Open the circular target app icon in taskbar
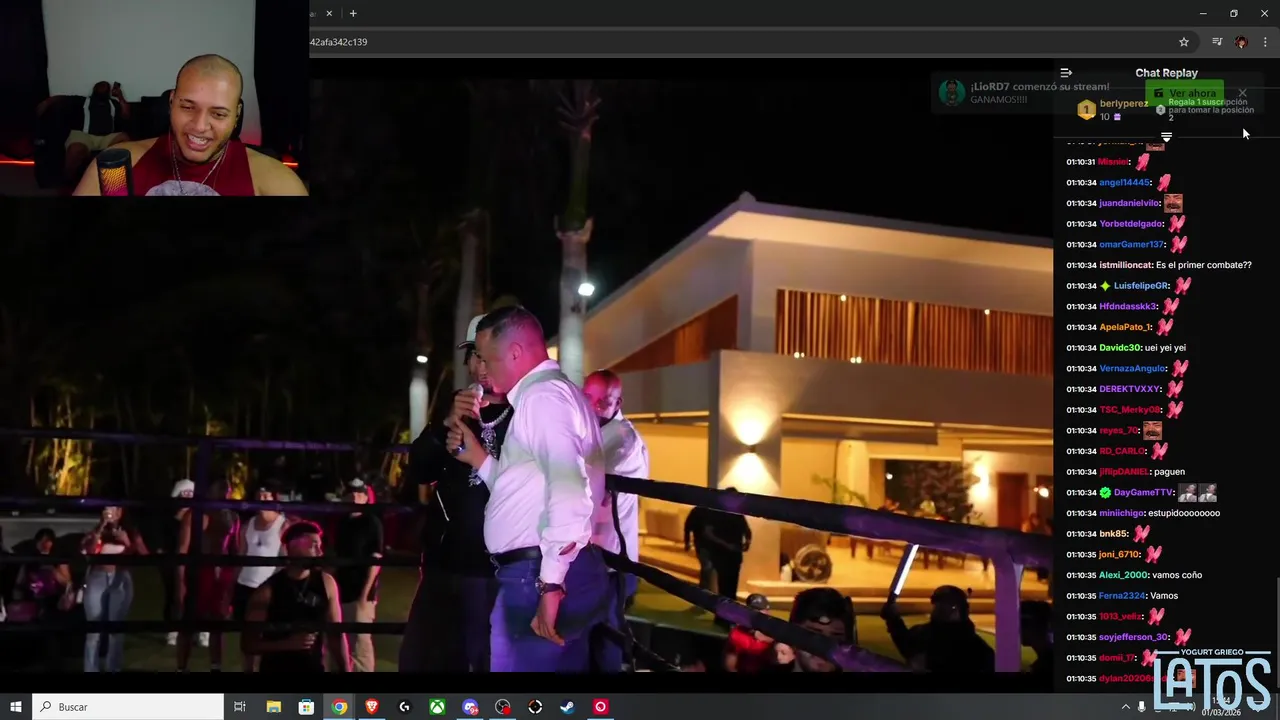This screenshot has height=720, width=1280. 535,707
